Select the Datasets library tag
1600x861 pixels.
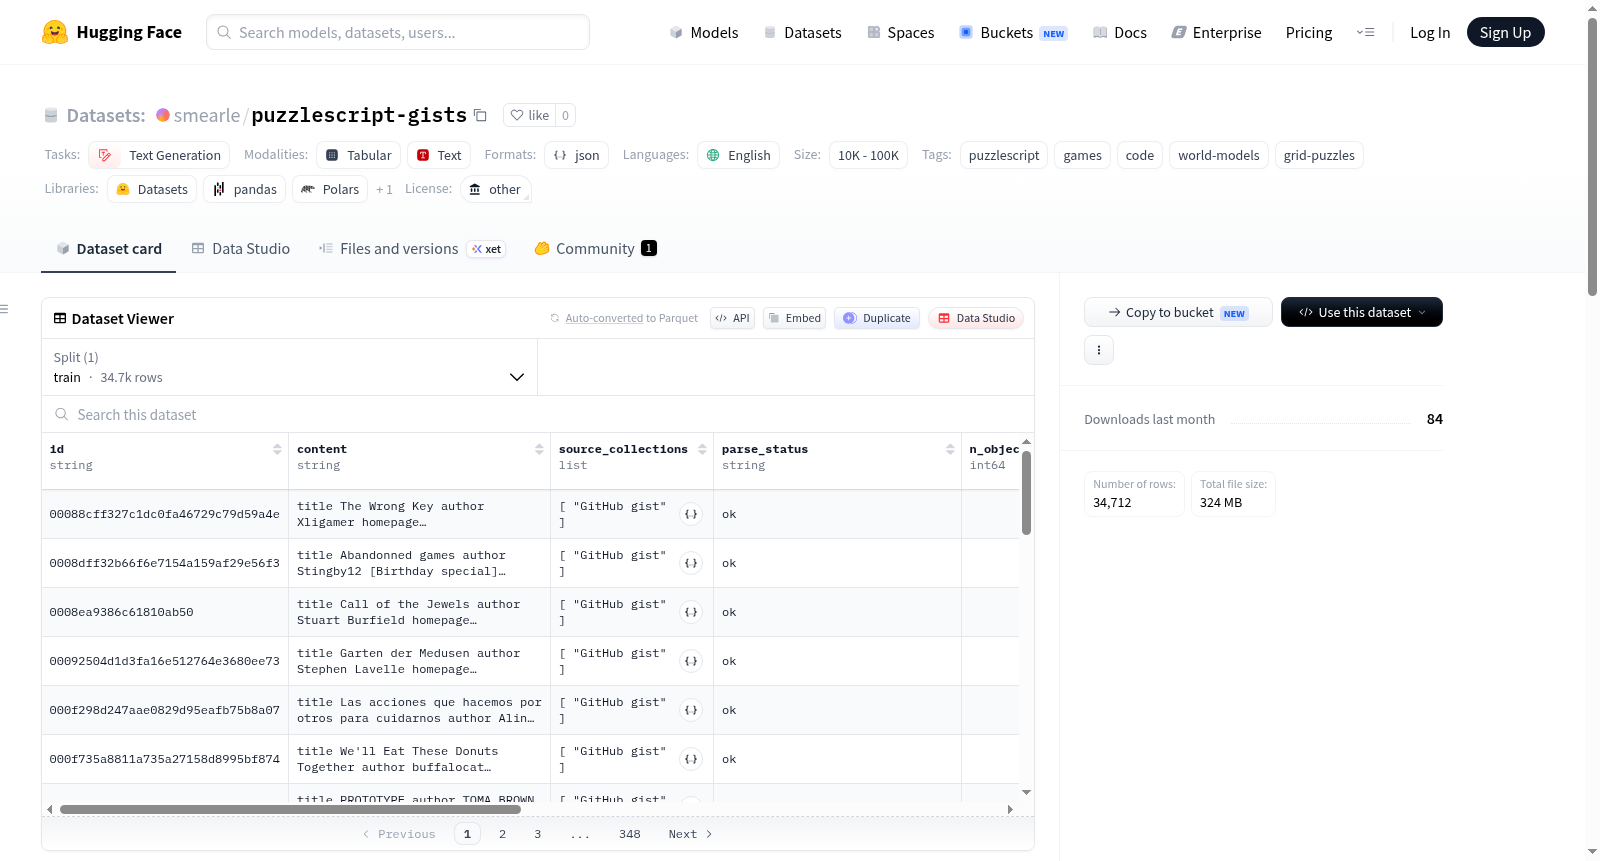coord(152,189)
